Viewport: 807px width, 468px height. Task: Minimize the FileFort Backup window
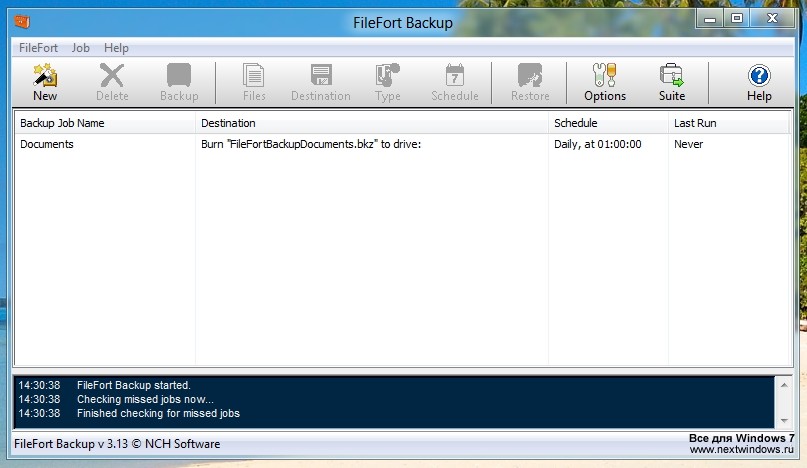(x=710, y=19)
